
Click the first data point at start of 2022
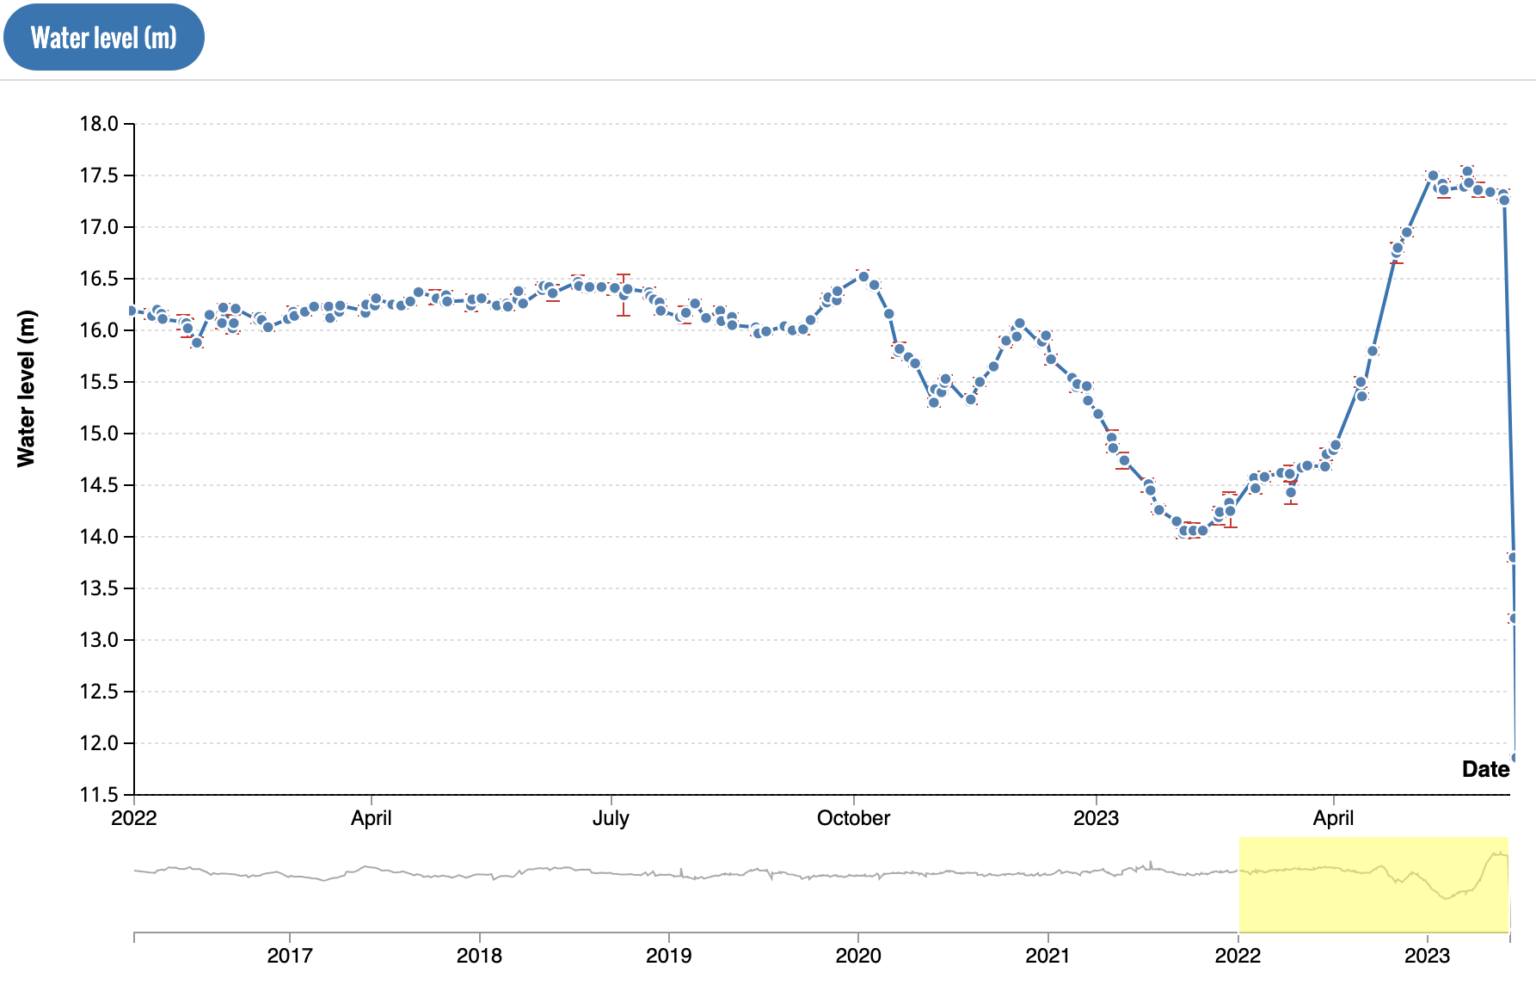(133, 311)
